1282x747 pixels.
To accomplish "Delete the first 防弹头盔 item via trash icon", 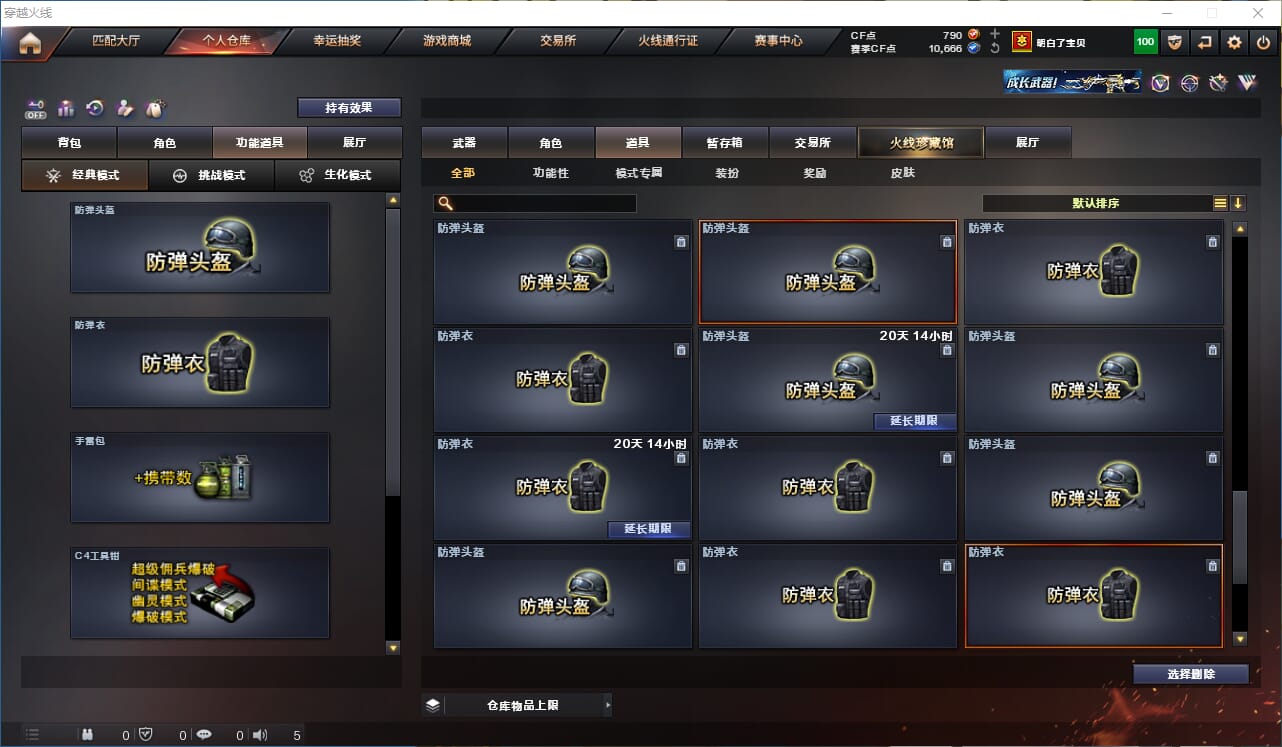I will [681, 241].
